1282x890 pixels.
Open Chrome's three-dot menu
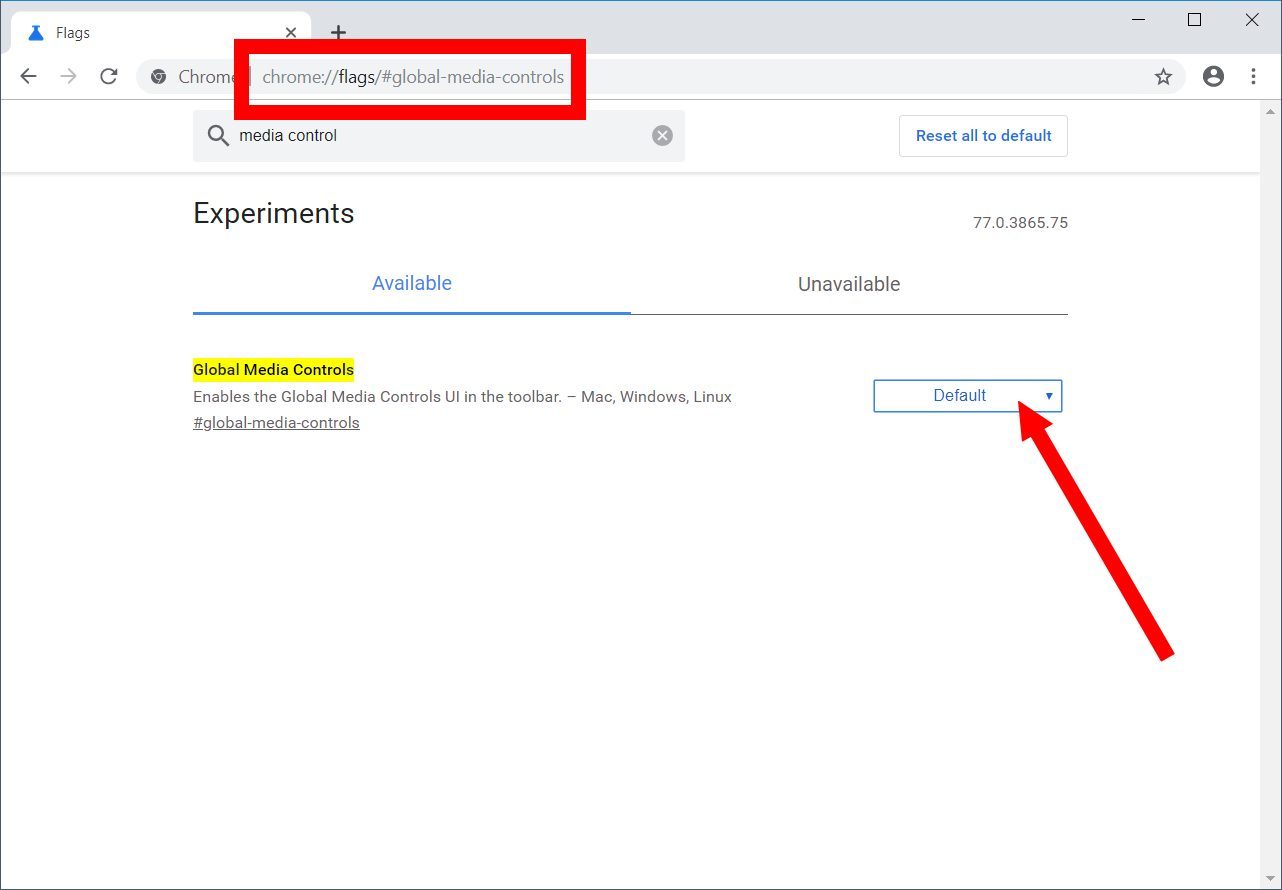pos(1253,76)
